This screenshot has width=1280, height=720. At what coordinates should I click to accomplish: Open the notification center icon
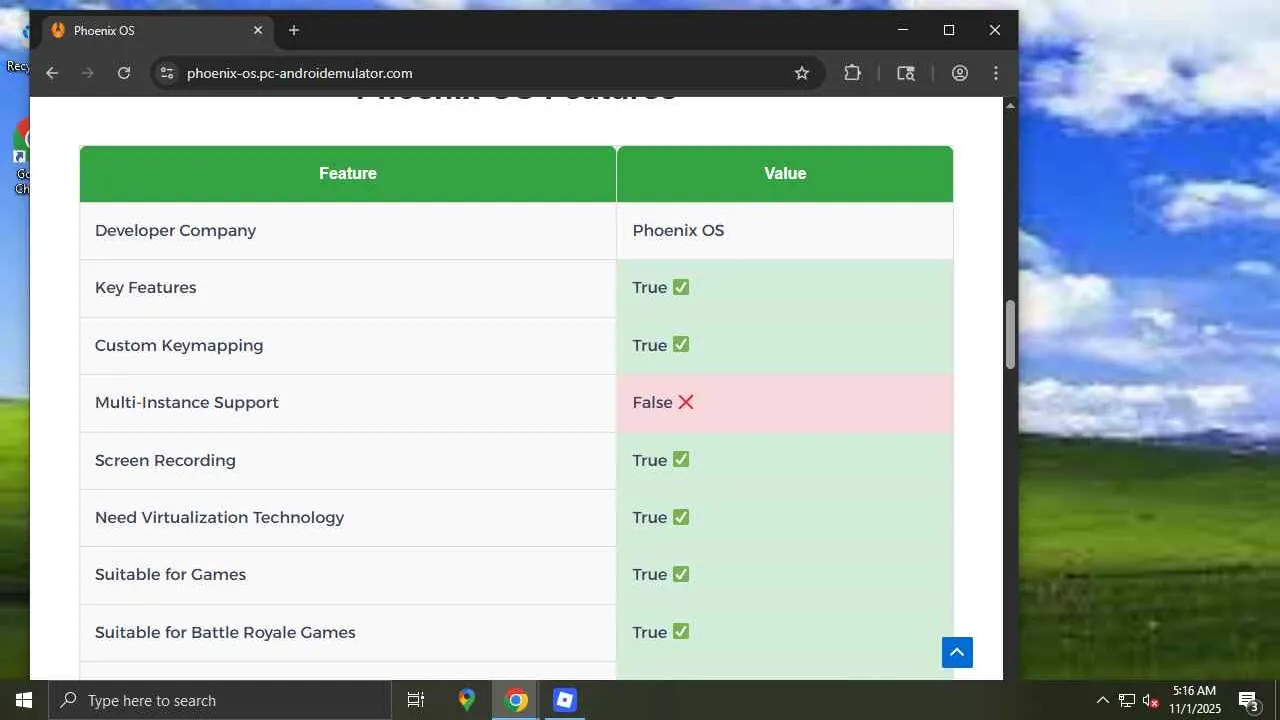[1248, 700]
